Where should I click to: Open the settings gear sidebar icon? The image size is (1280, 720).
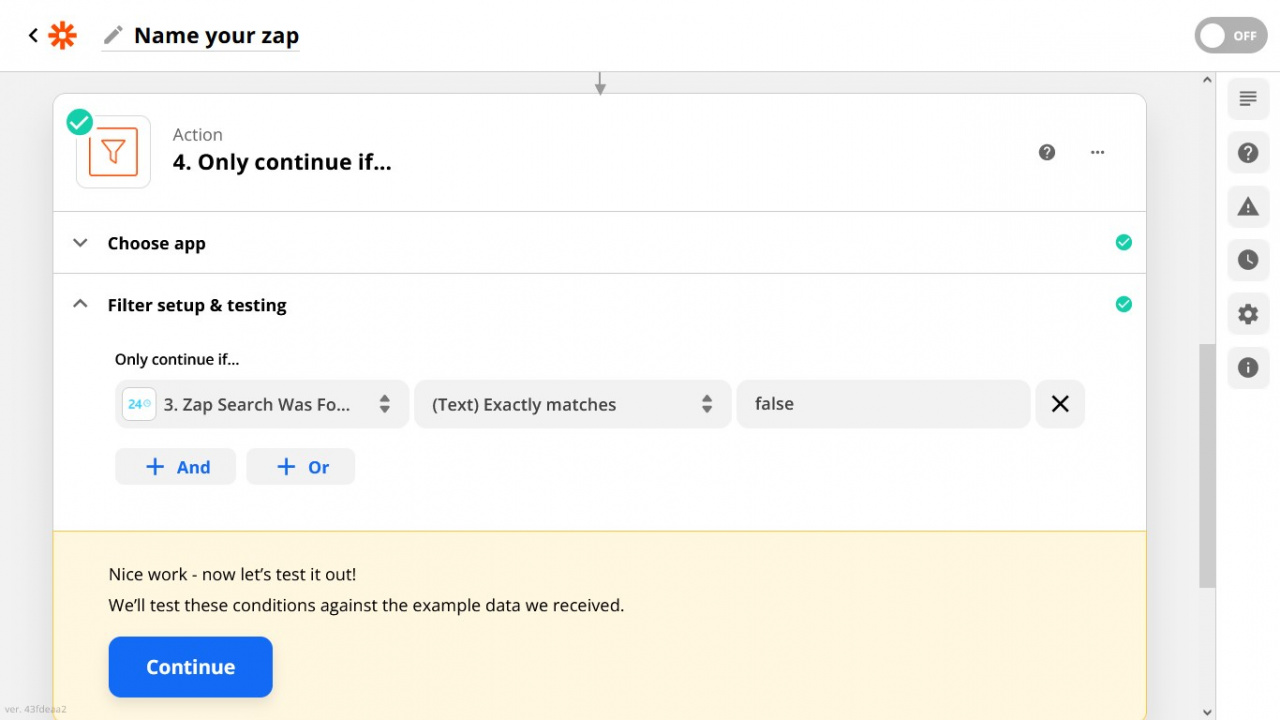tap(1248, 314)
